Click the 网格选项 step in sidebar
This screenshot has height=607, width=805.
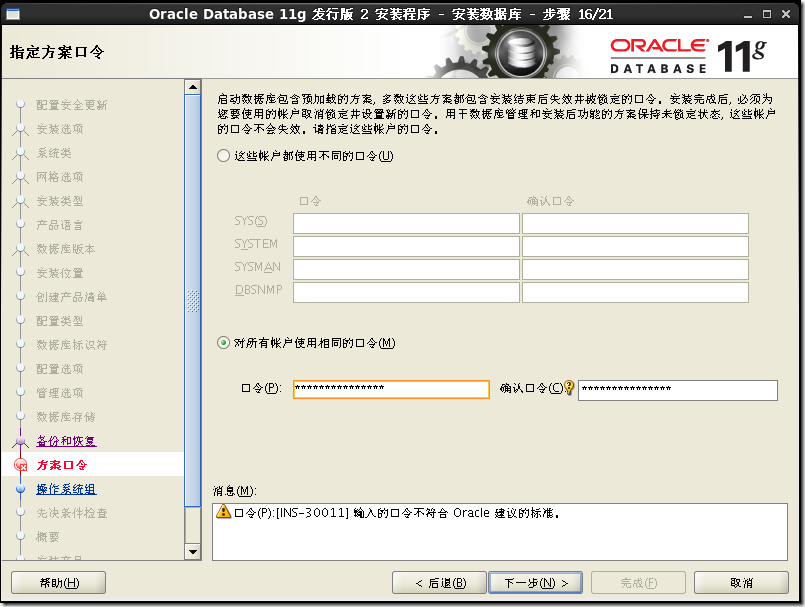pyautogui.click(x=60, y=177)
